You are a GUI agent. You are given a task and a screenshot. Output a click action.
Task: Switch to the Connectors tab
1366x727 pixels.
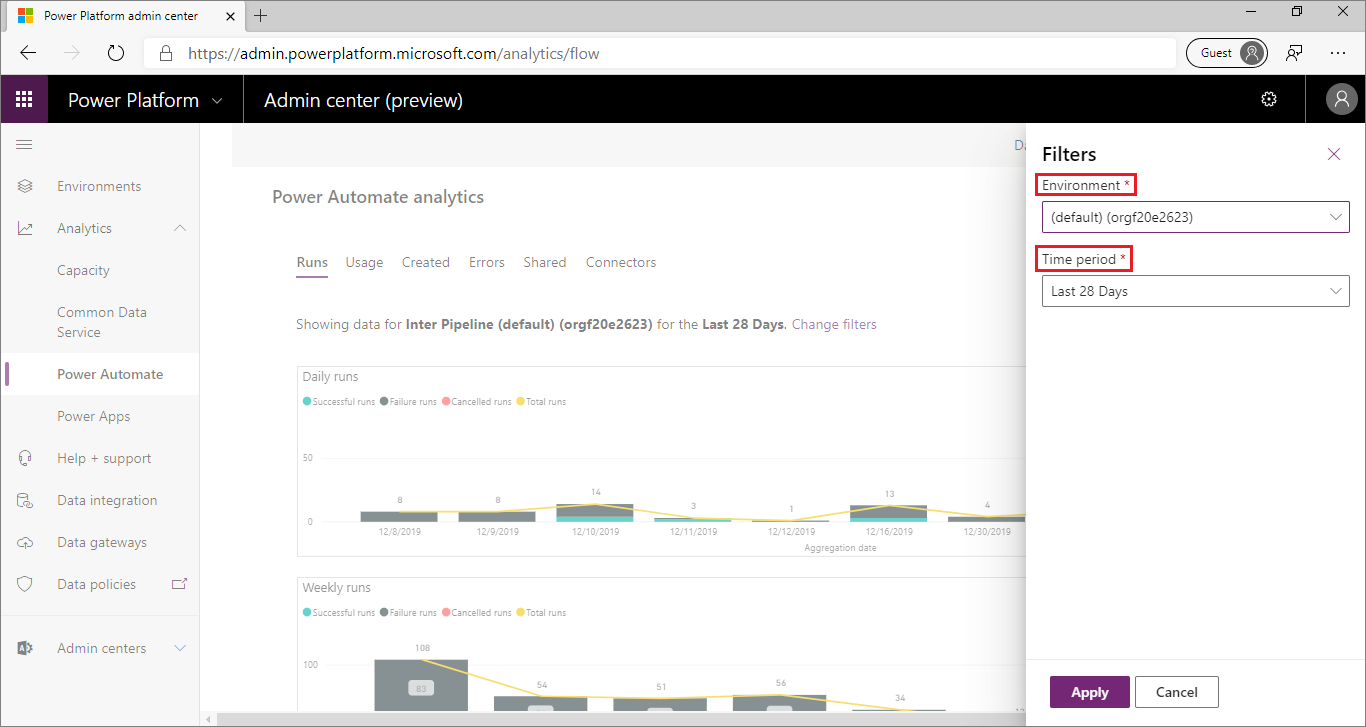point(620,262)
